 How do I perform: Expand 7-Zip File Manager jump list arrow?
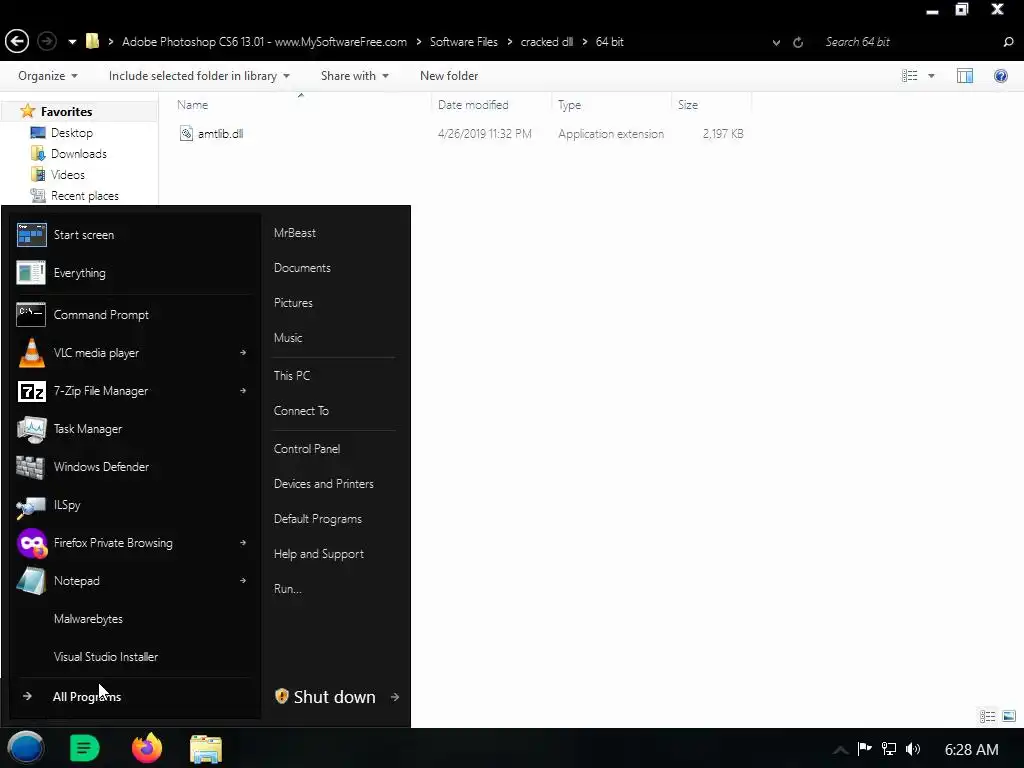243,391
